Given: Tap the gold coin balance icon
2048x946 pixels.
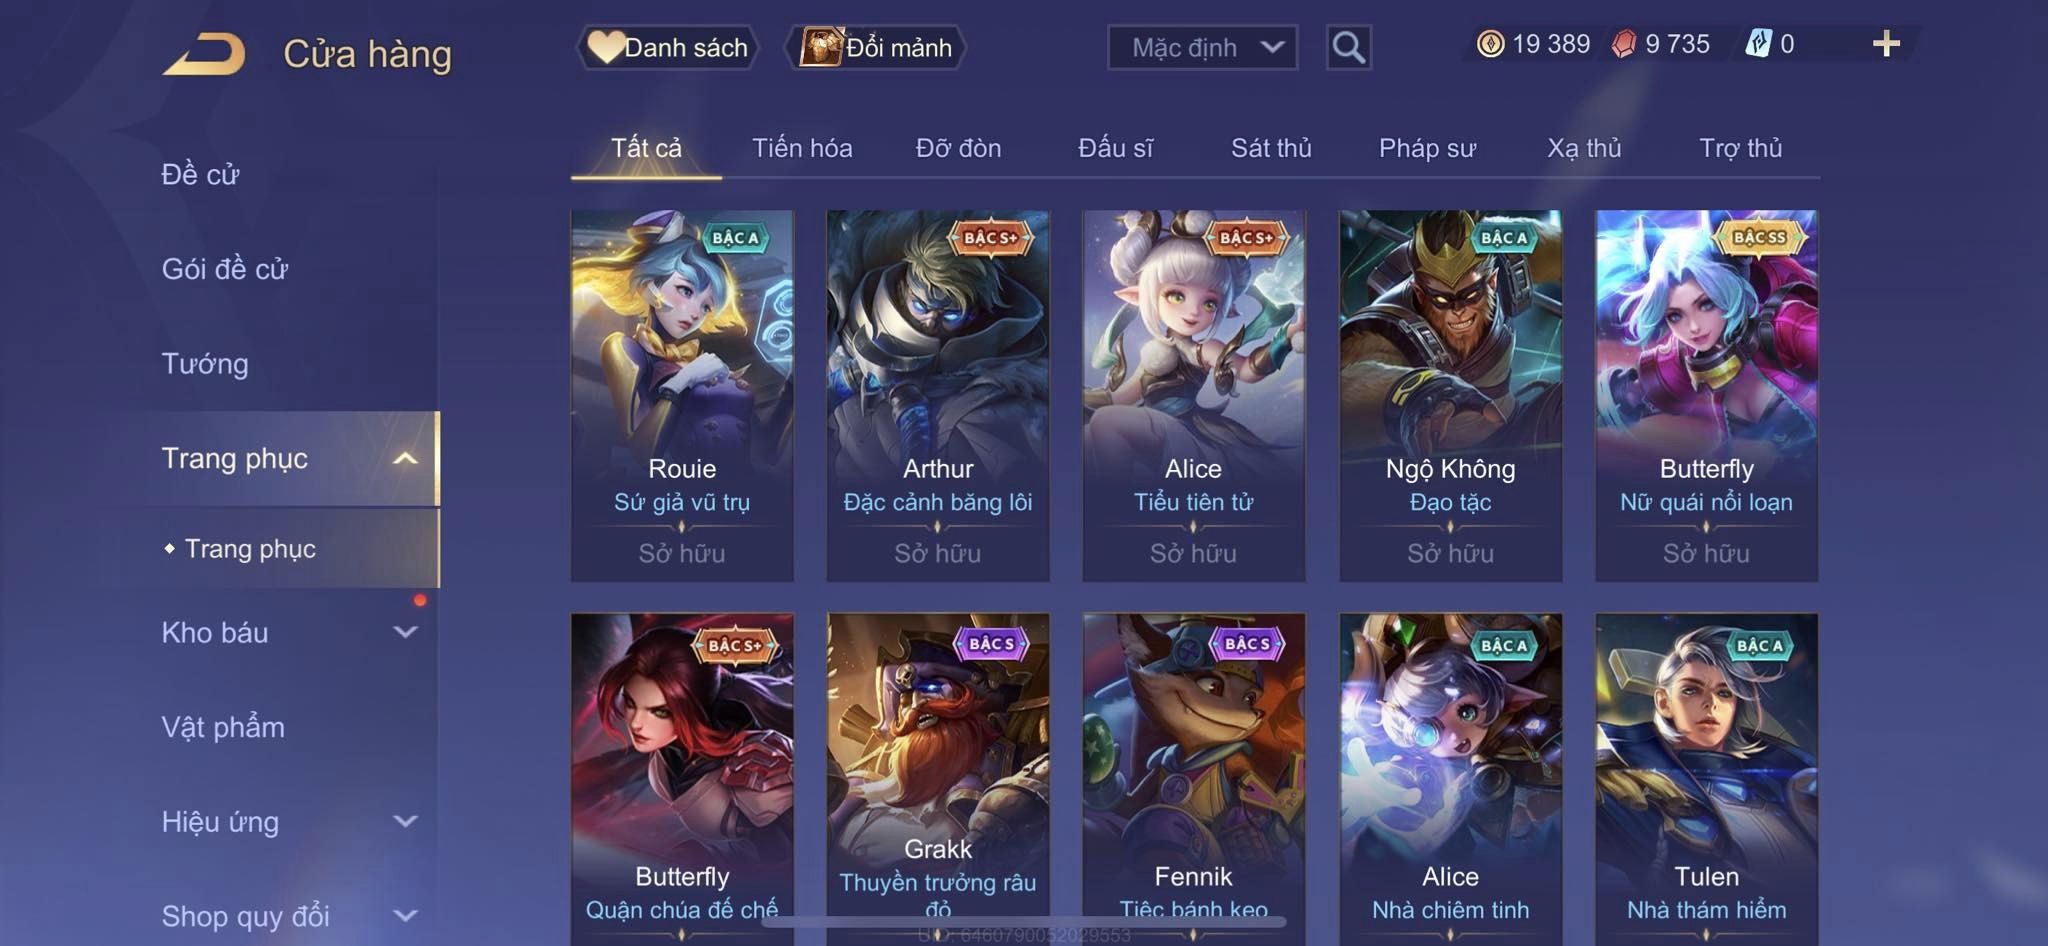Looking at the screenshot, I should (1490, 44).
